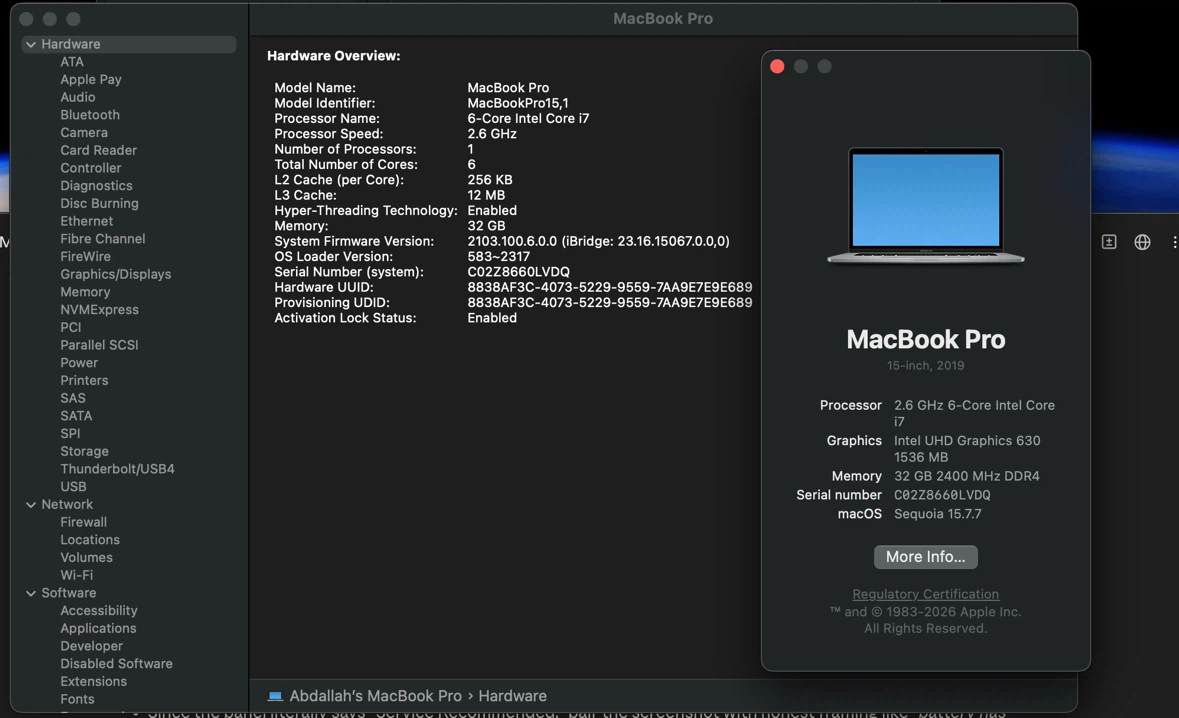Click the serial number C02Z8660LVDQ in System Report
The height and width of the screenshot is (718, 1179).
pos(518,271)
